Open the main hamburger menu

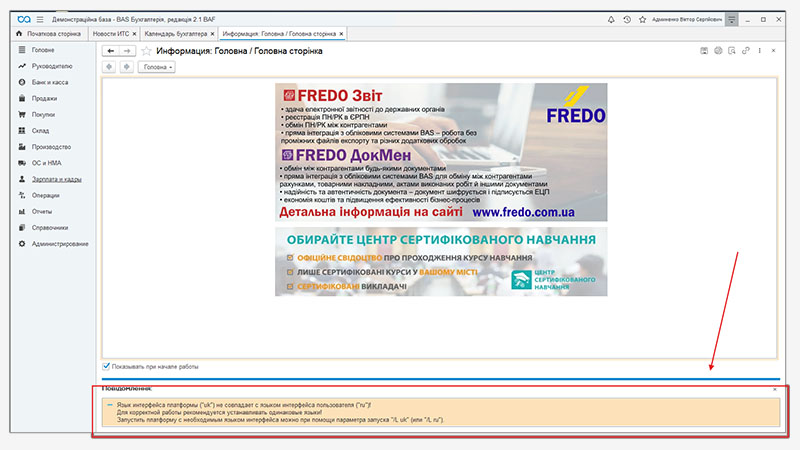(x=40, y=19)
